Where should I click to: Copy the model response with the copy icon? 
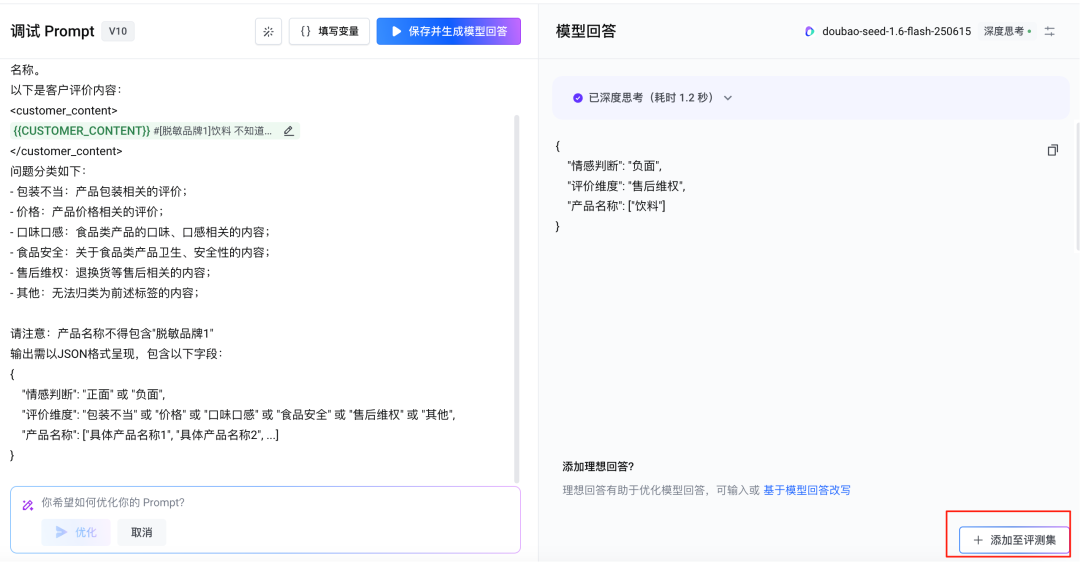1052,150
